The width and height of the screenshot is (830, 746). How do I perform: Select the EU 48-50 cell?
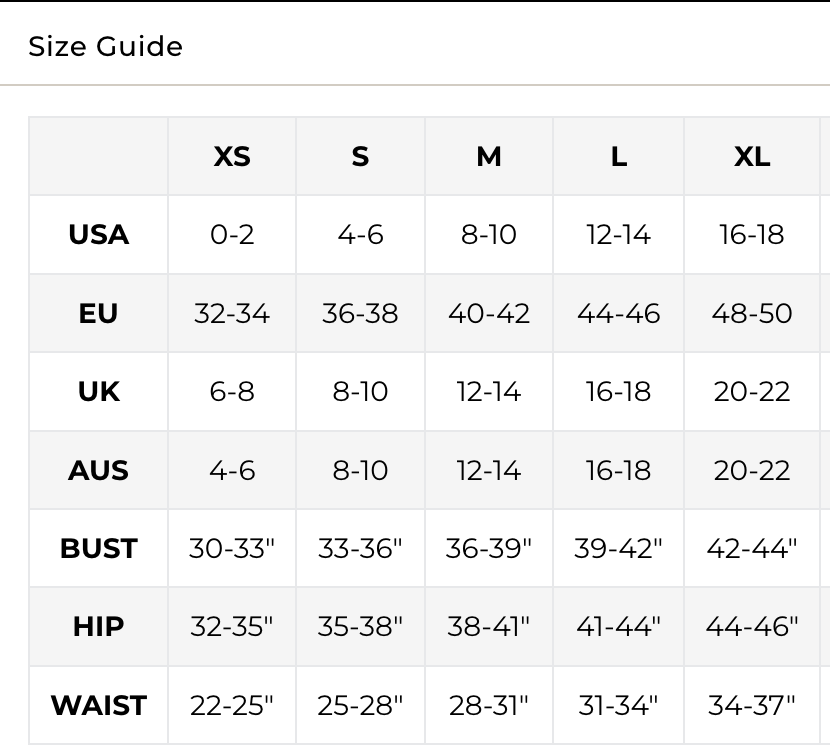(752, 314)
